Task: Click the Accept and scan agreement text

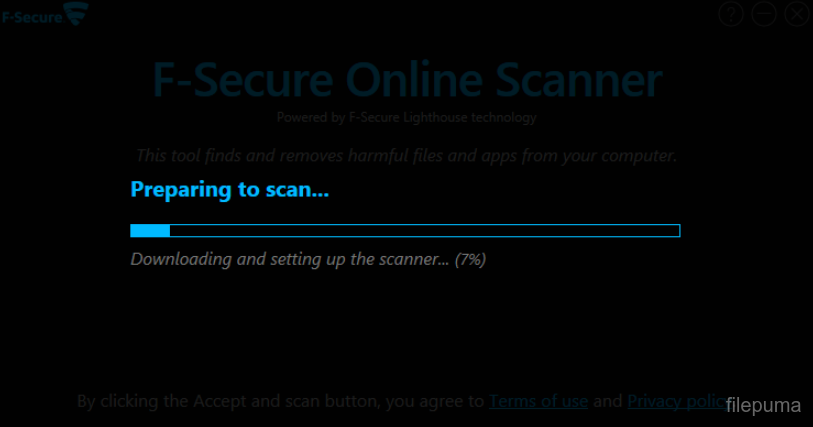Action: [x=280, y=401]
